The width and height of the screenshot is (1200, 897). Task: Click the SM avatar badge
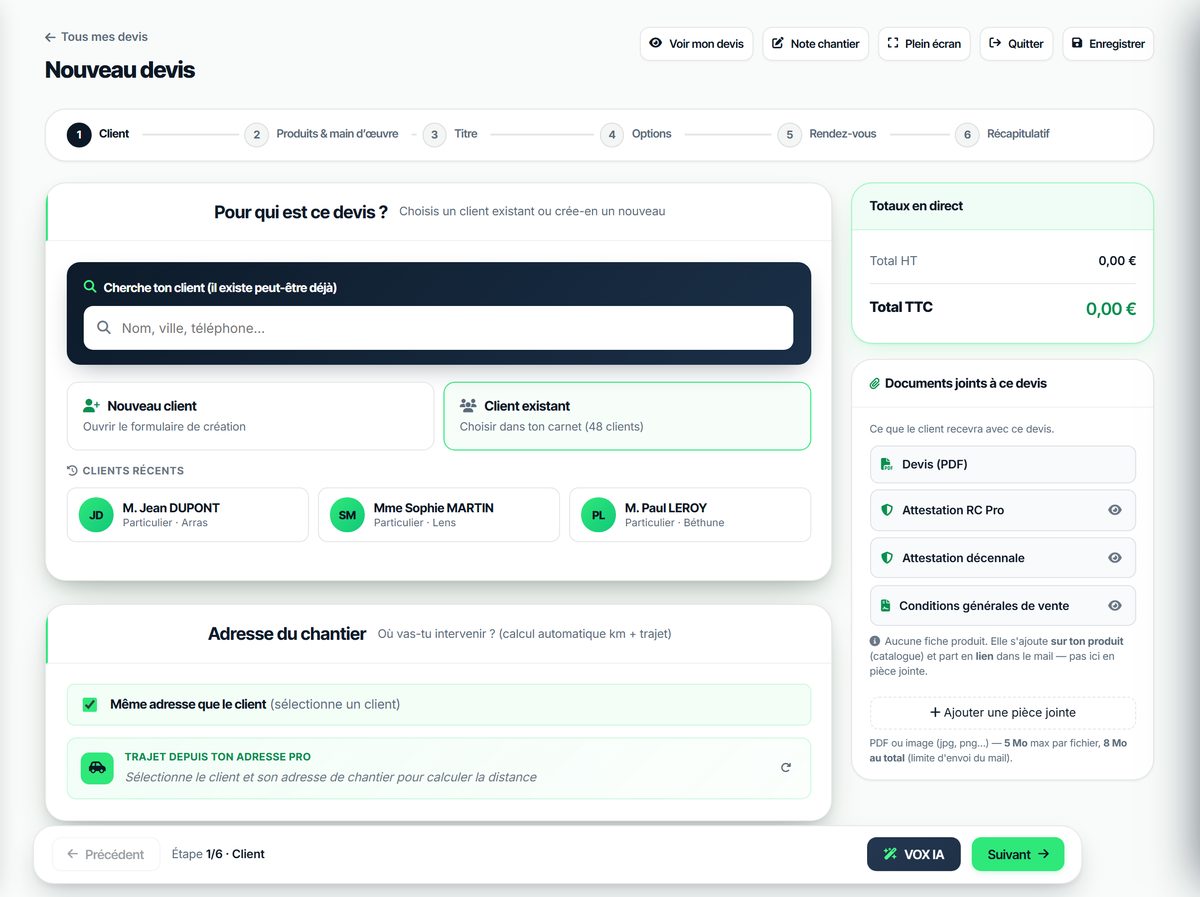(x=347, y=515)
